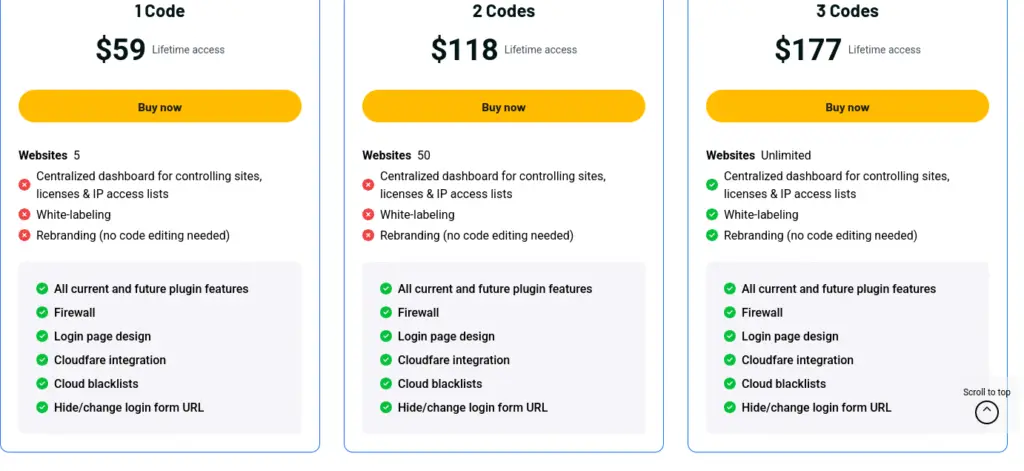
Task: Click green check beside Login page design, 3 Codes
Action: point(730,337)
